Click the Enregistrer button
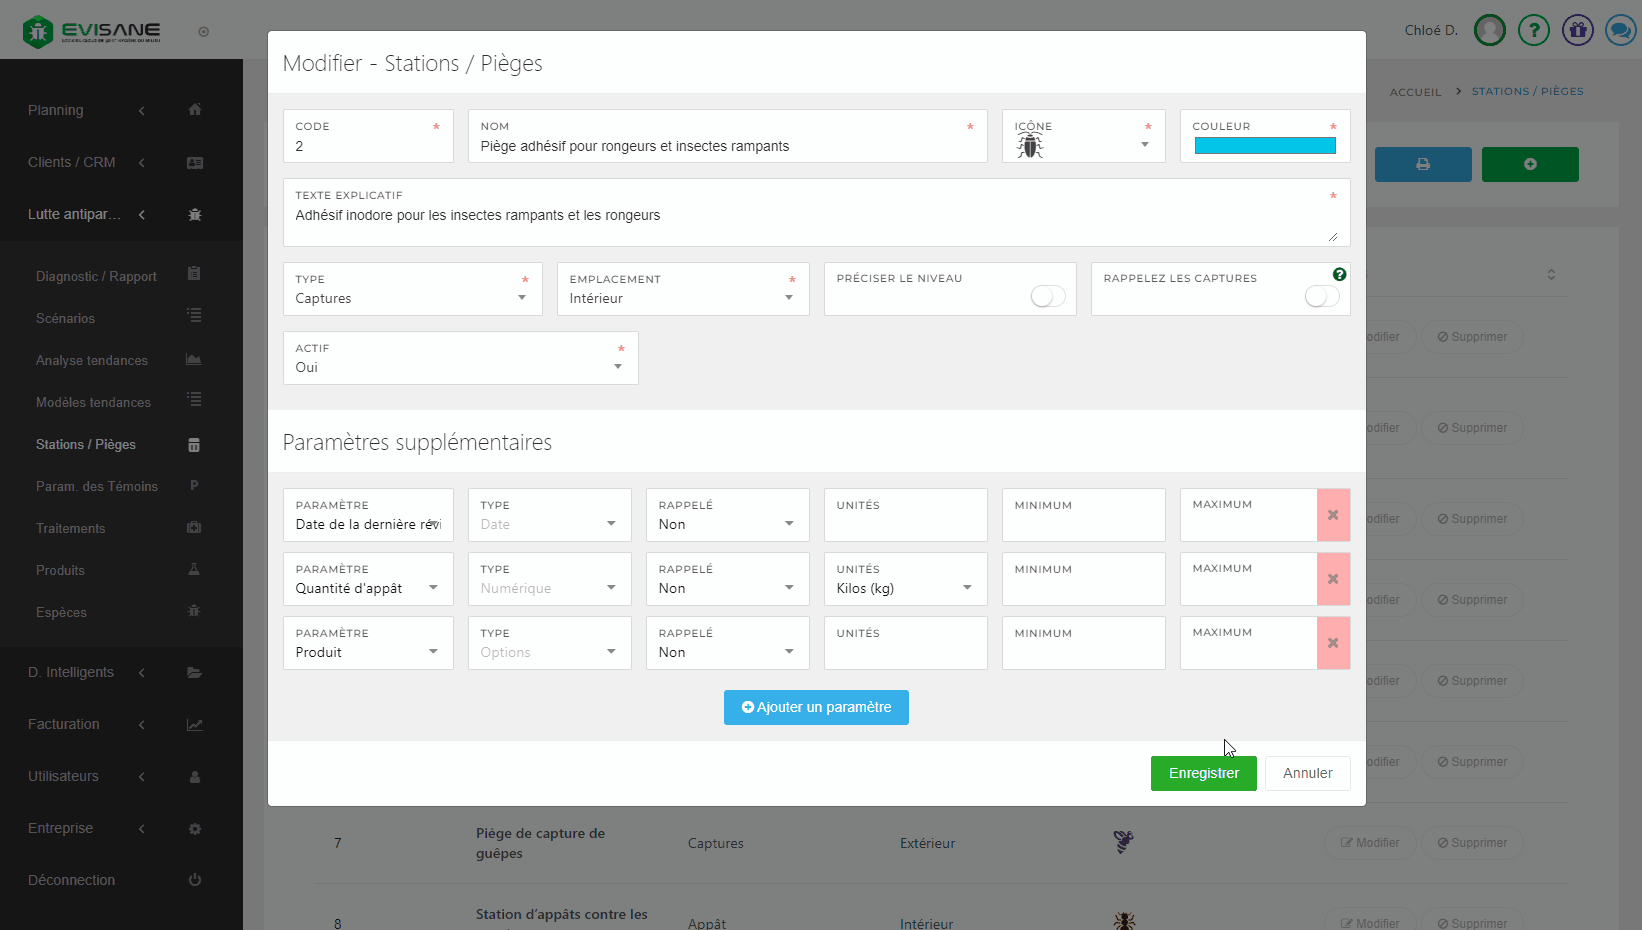 click(1203, 773)
